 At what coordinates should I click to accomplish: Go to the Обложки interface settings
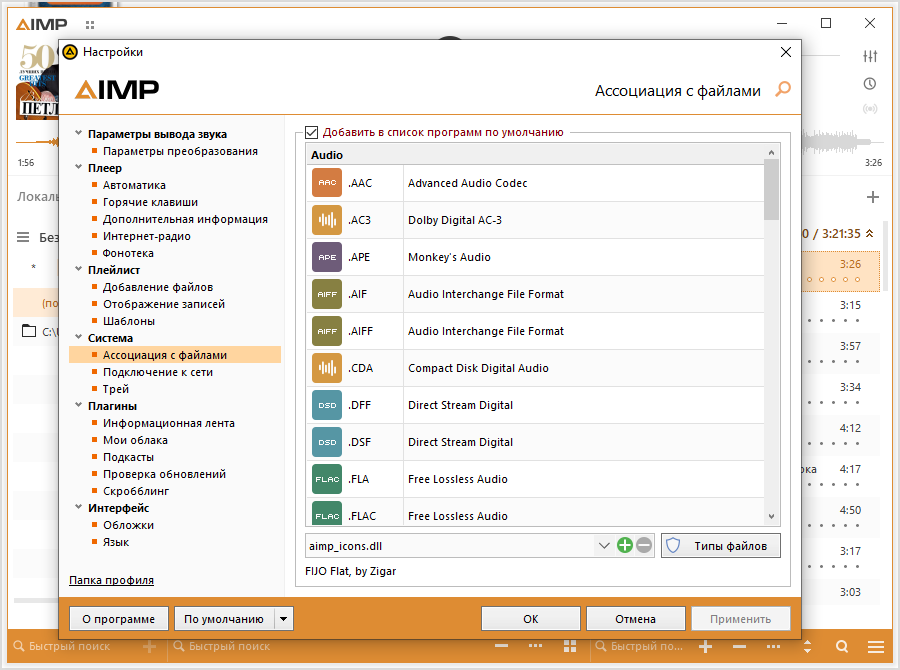point(129,525)
